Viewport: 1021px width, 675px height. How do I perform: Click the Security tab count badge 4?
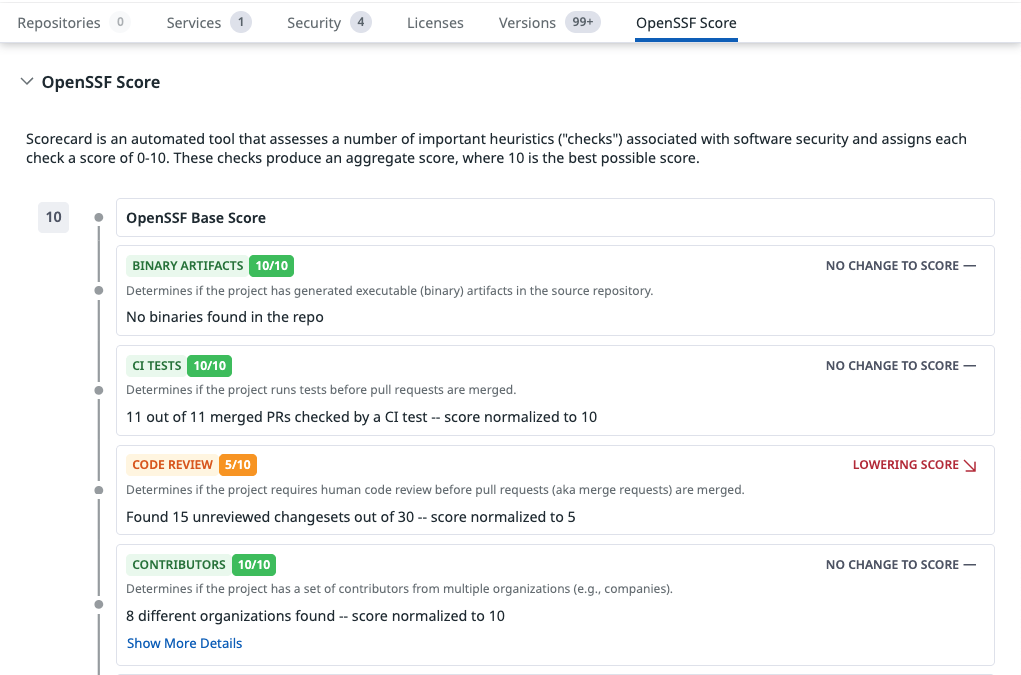[361, 23]
